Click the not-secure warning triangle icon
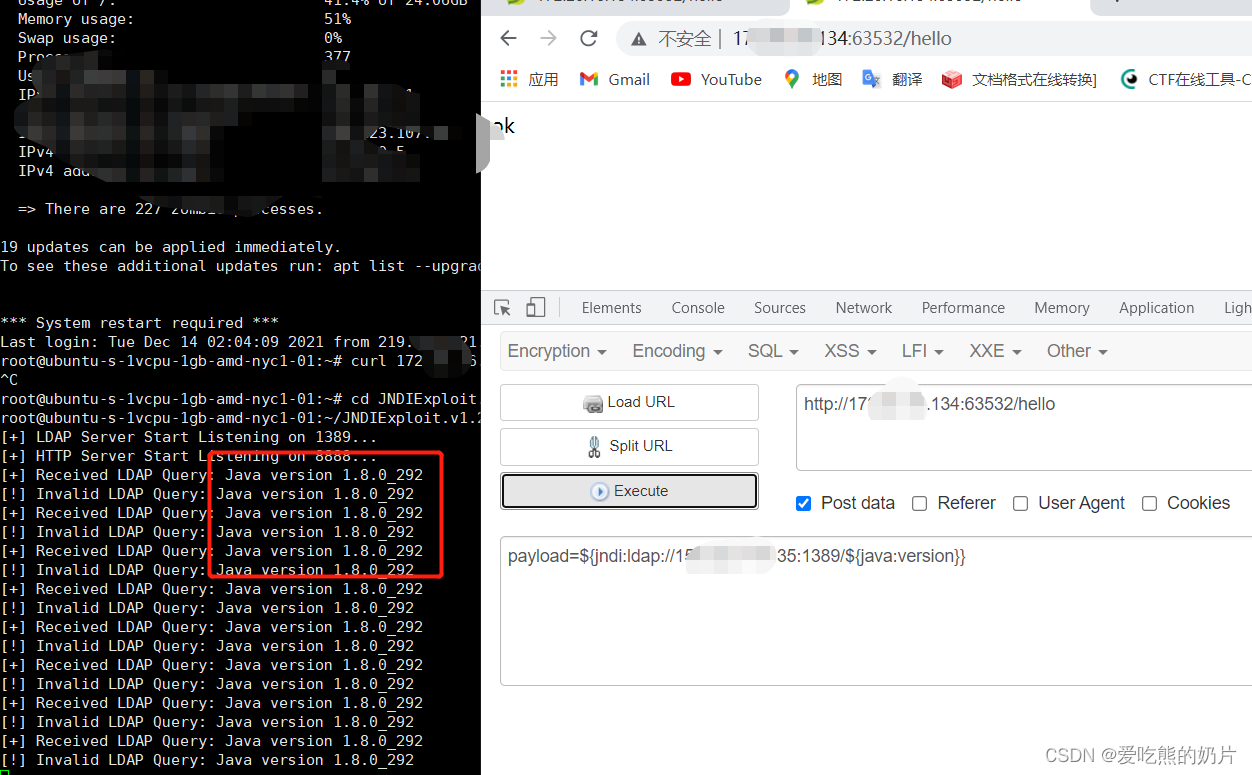 point(638,39)
